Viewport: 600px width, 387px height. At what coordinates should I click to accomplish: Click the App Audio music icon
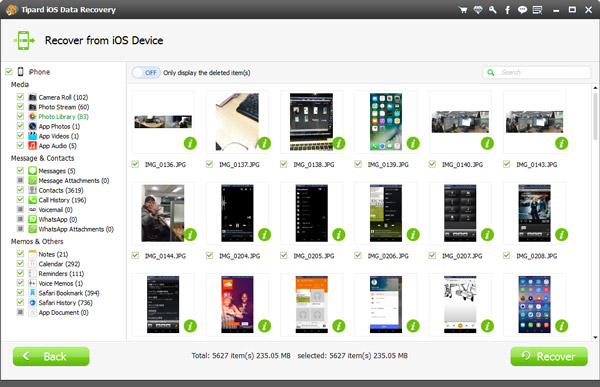pyautogui.click(x=33, y=145)
